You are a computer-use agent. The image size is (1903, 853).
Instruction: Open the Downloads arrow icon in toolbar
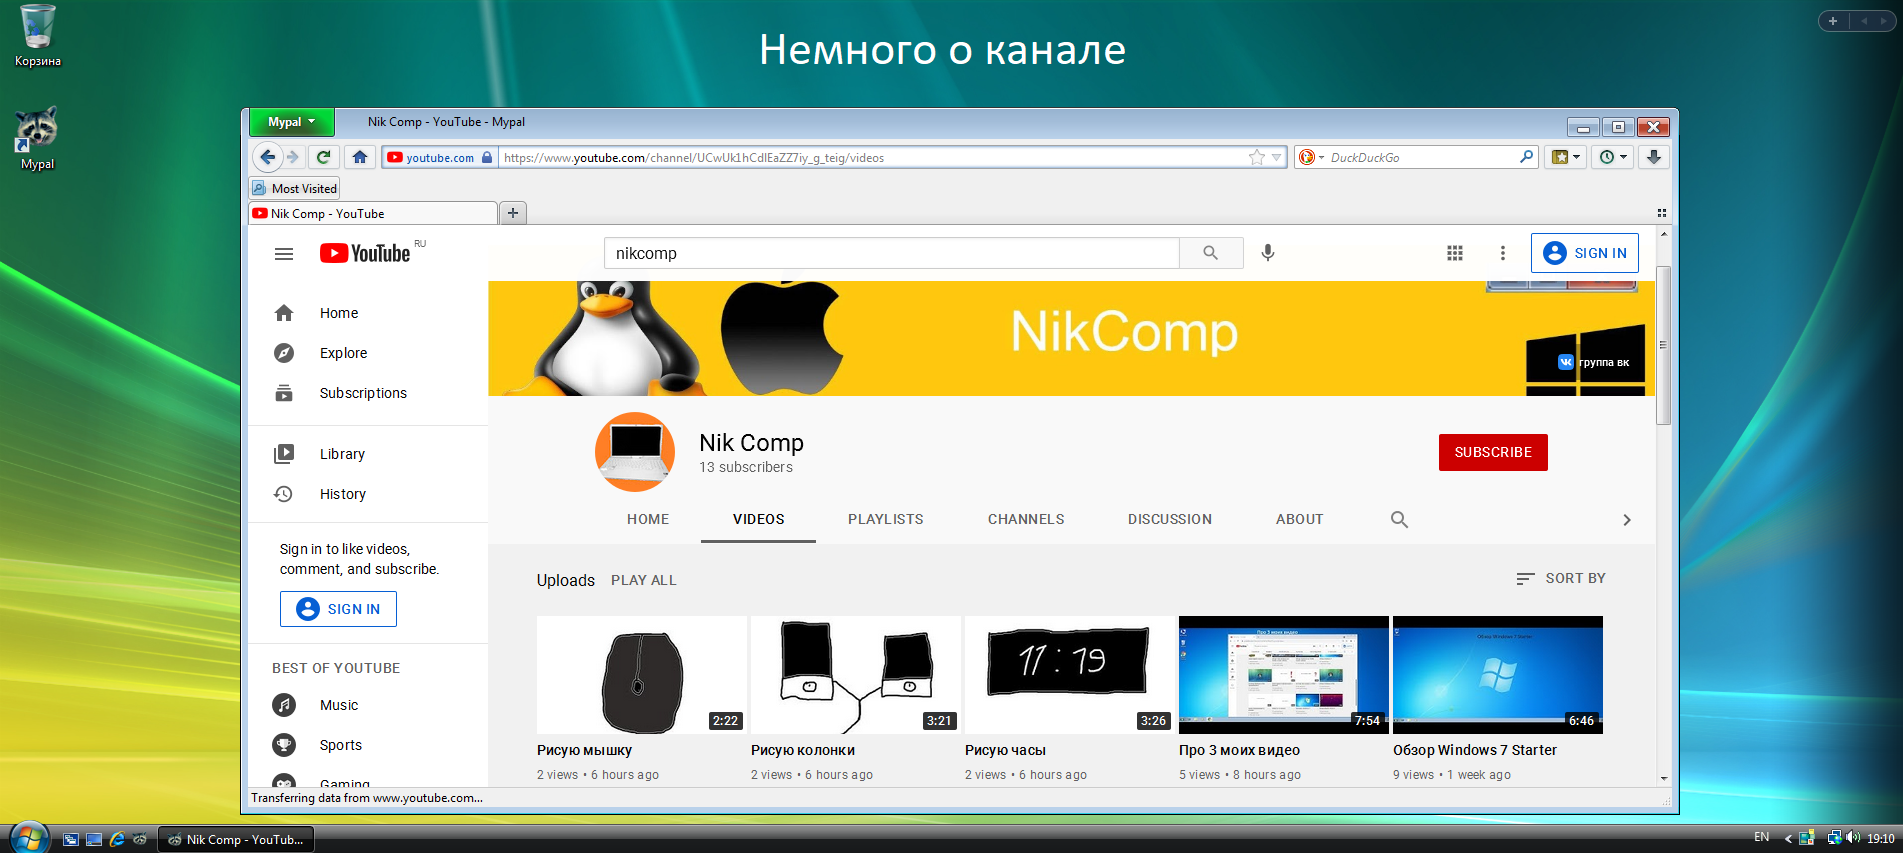point(1654,157)
